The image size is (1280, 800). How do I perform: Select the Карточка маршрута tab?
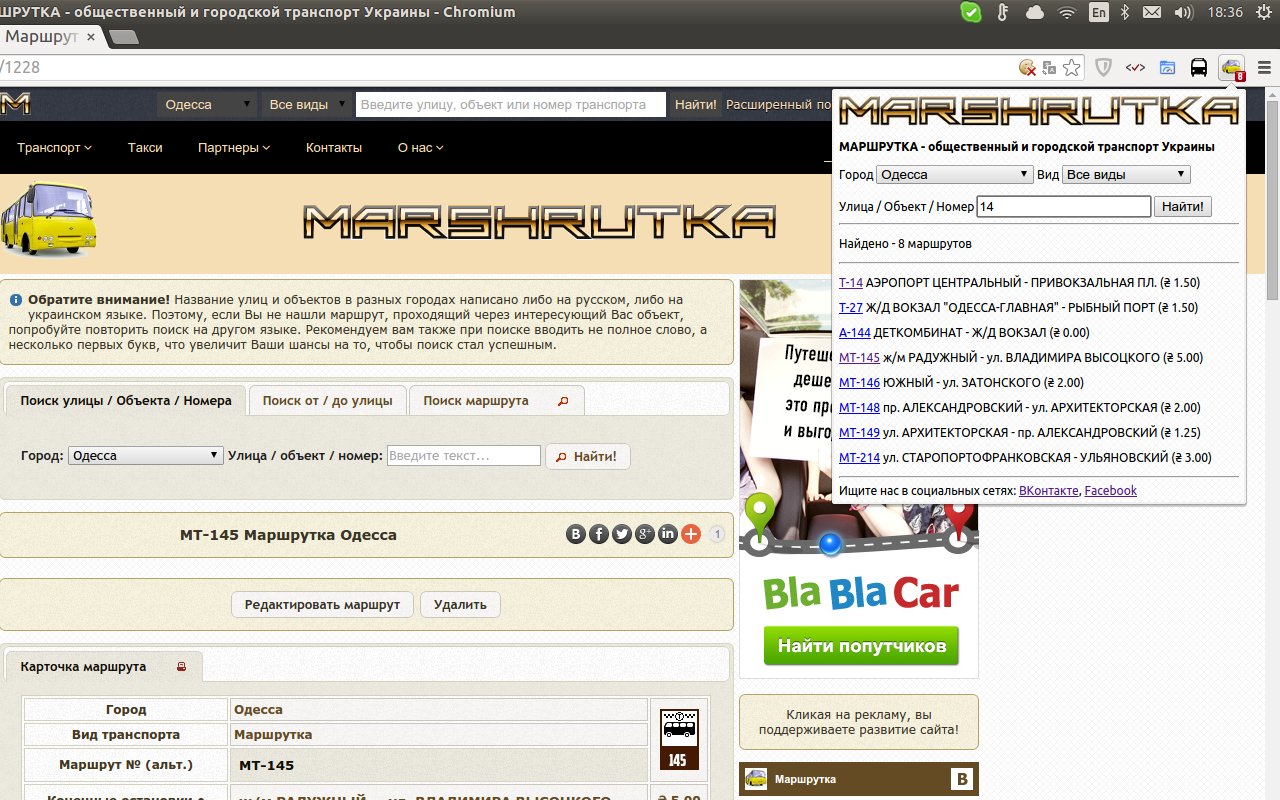tap(104, 667)
